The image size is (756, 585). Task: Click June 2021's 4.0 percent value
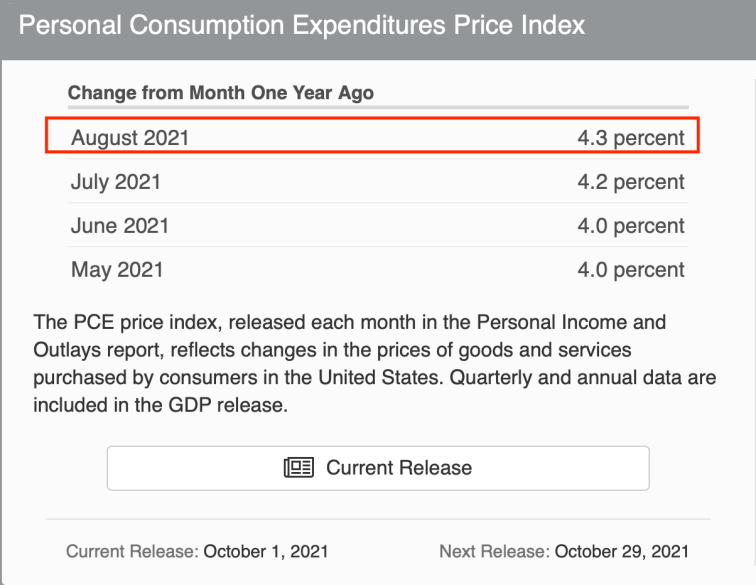click(631, 226)
